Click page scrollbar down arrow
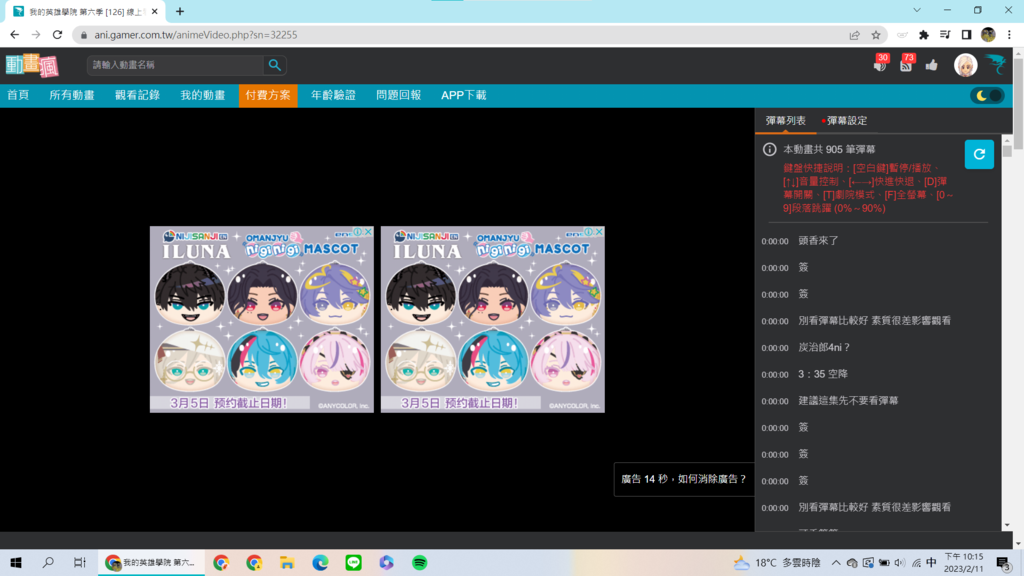The width and height of the screenshot is (1024, 576). (x=1018, y=543)
